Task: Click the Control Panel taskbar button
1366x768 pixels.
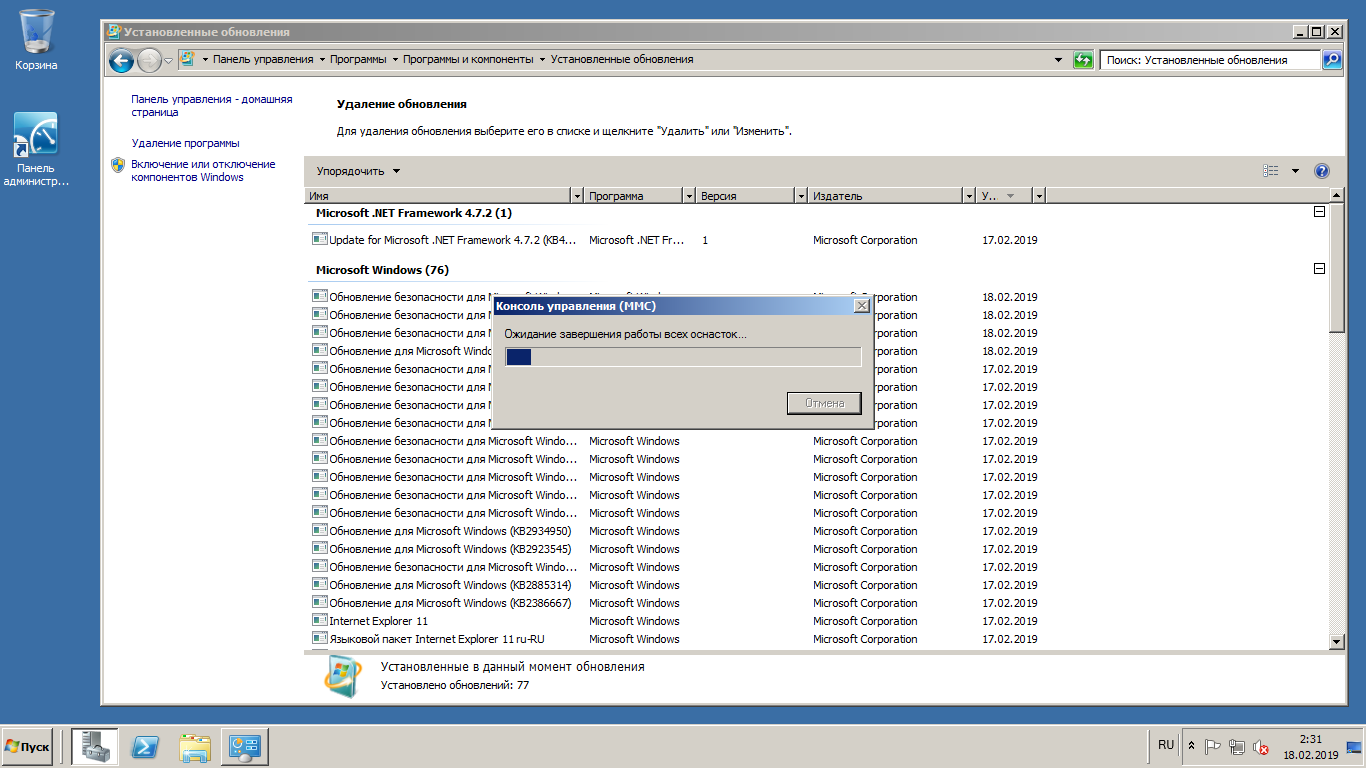Action: click(x=245, y=747)
